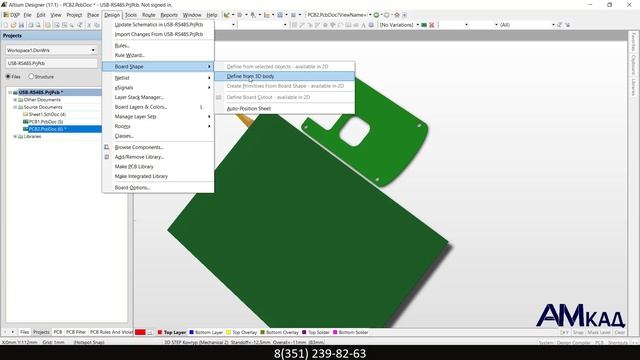Screen dimensions: 640x360
Task: Select Auto-Position Sheet menu item
Action: pos(284,109)
